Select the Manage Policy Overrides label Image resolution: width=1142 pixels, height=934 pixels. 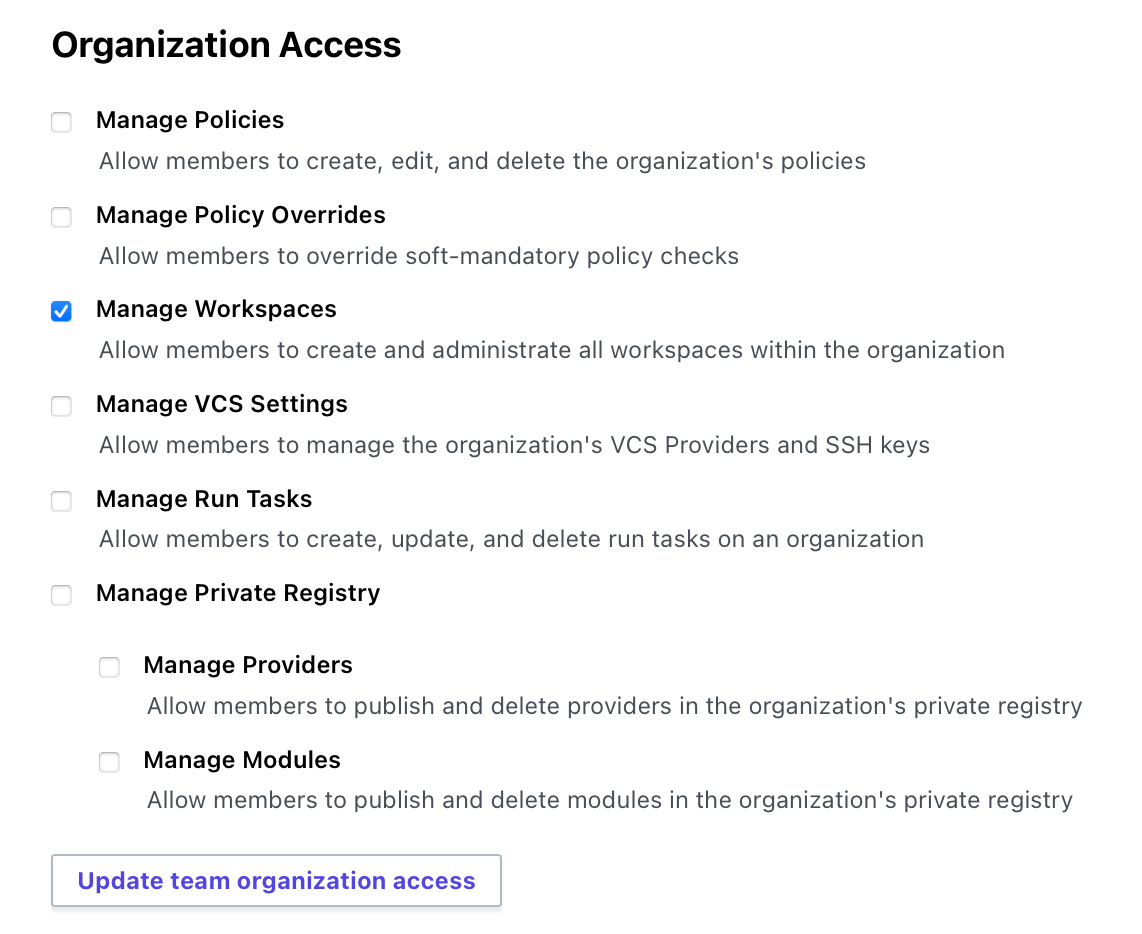point(240,215)
